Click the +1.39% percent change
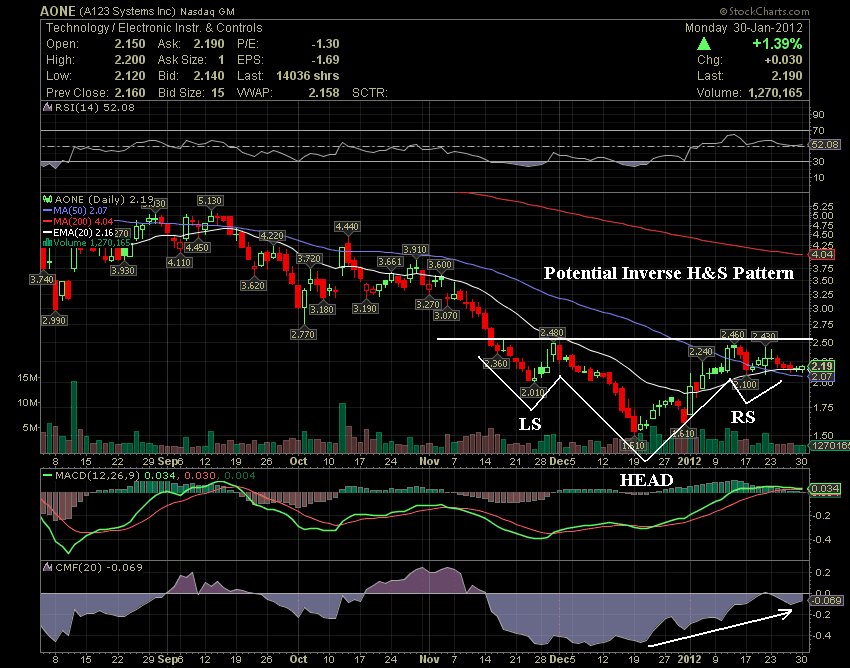850x668 pixels. click(777, 43)
